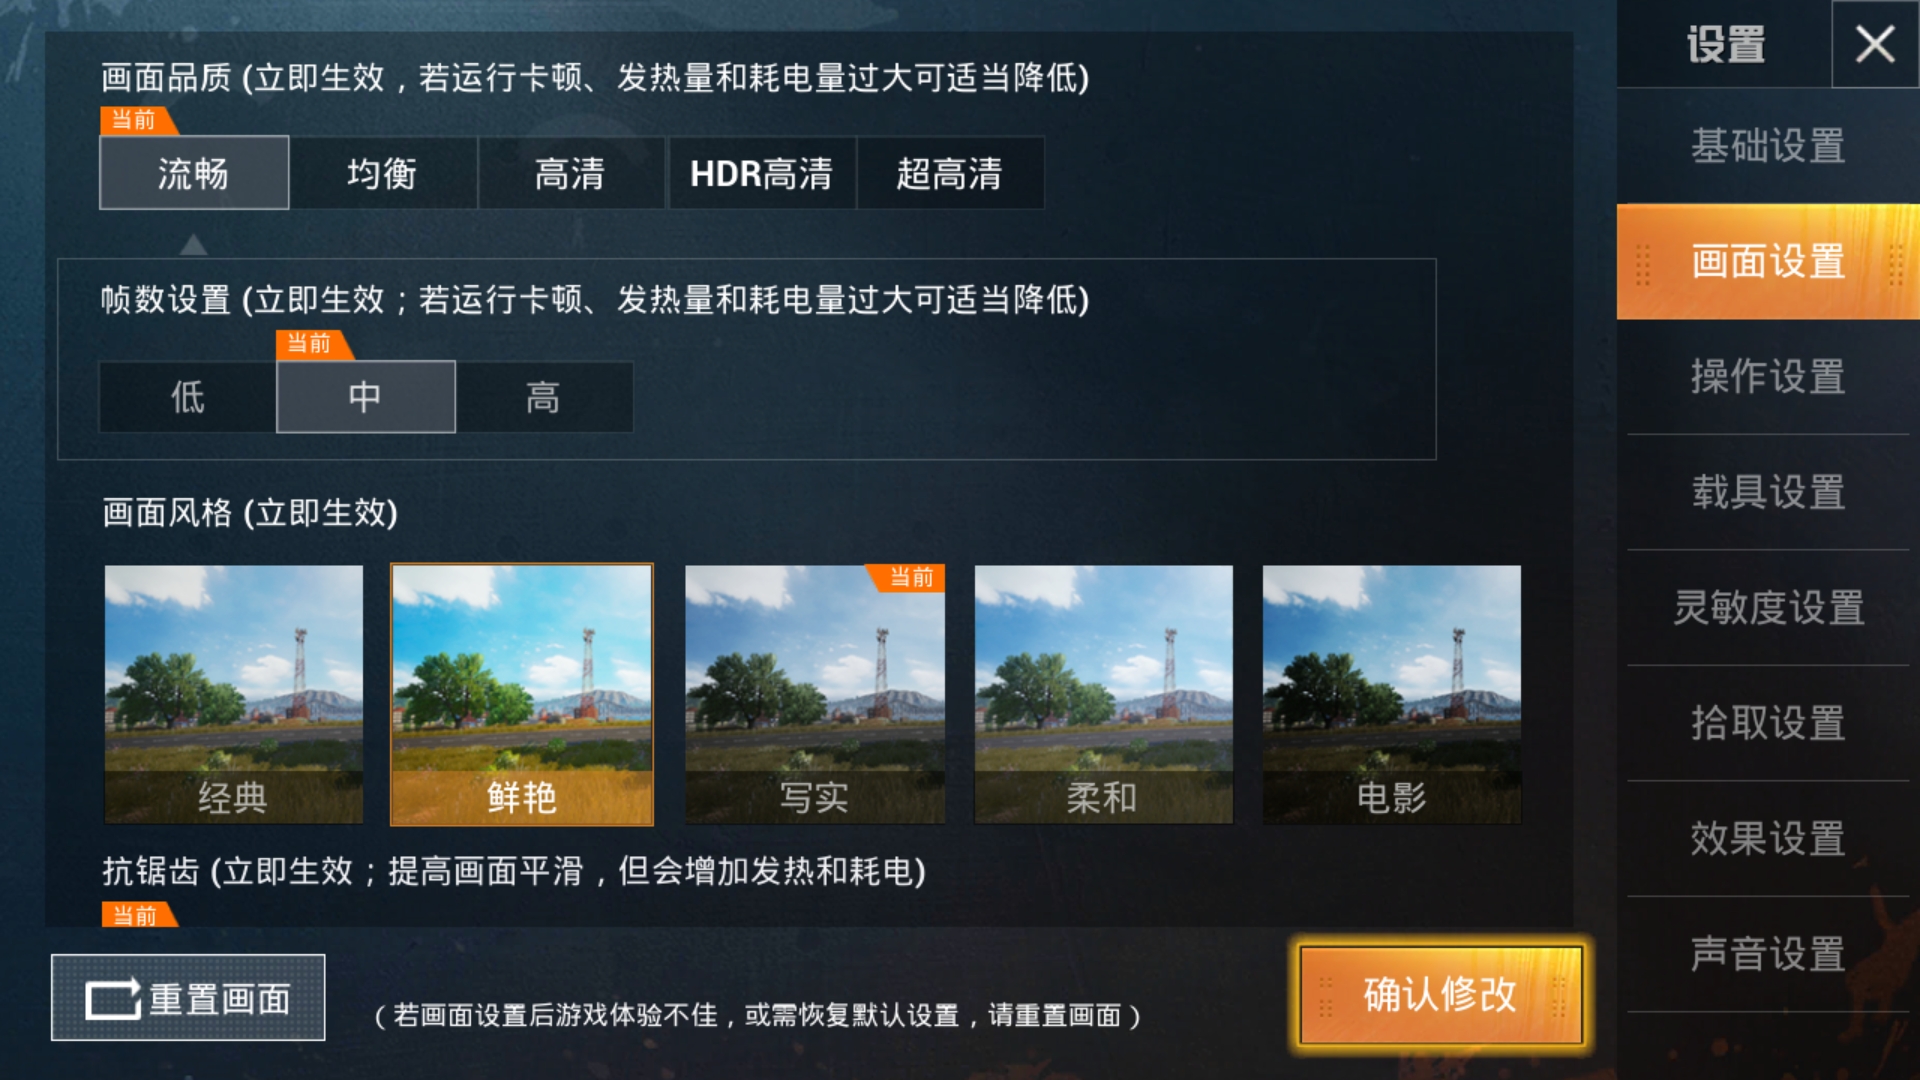Choose 均衡 graphics quality
1920x1080 pixels.
(382, 173)
